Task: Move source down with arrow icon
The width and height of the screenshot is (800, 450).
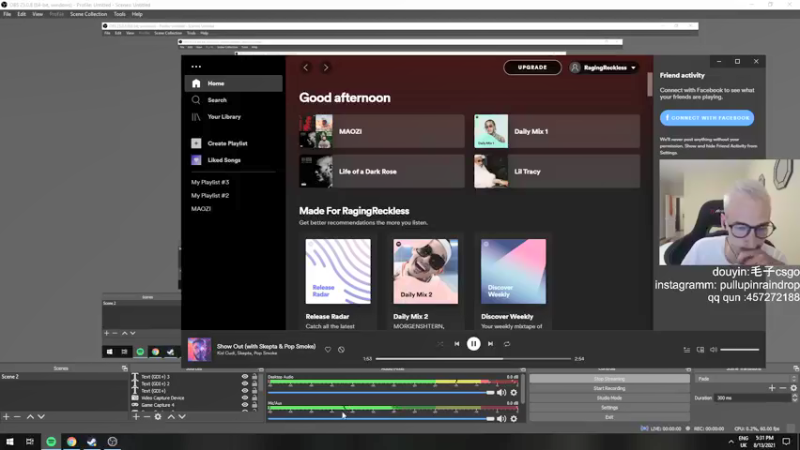Action: (x=182, y=417)
